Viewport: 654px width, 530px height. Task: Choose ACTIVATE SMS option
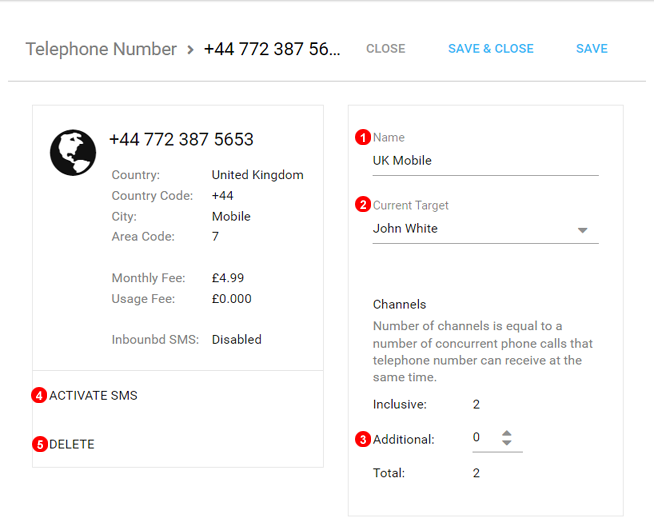(x=93, y=396)
